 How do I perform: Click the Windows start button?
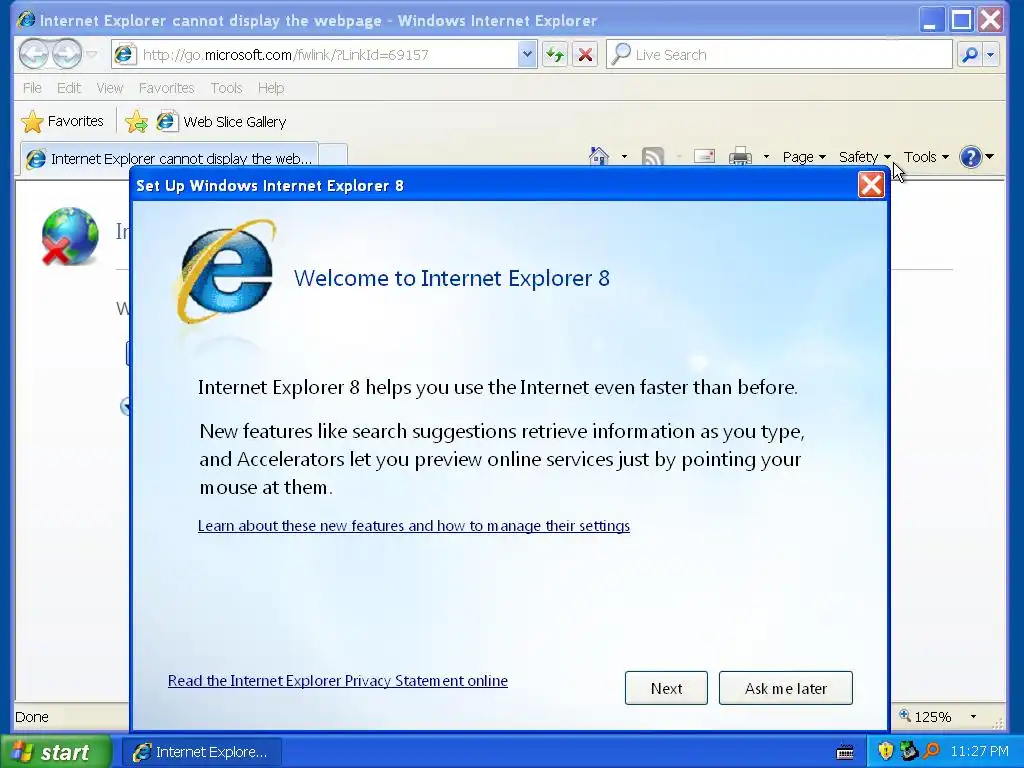pyautogui.click(x=55, y=752)
